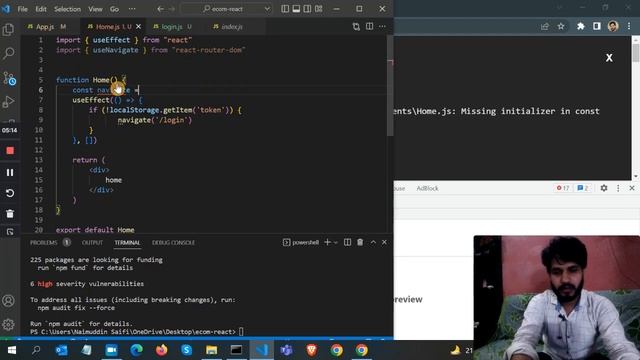This screenshot has height=360, width=640.
Task: Open the changes compare icon above the editor
Action: point(356,27)
